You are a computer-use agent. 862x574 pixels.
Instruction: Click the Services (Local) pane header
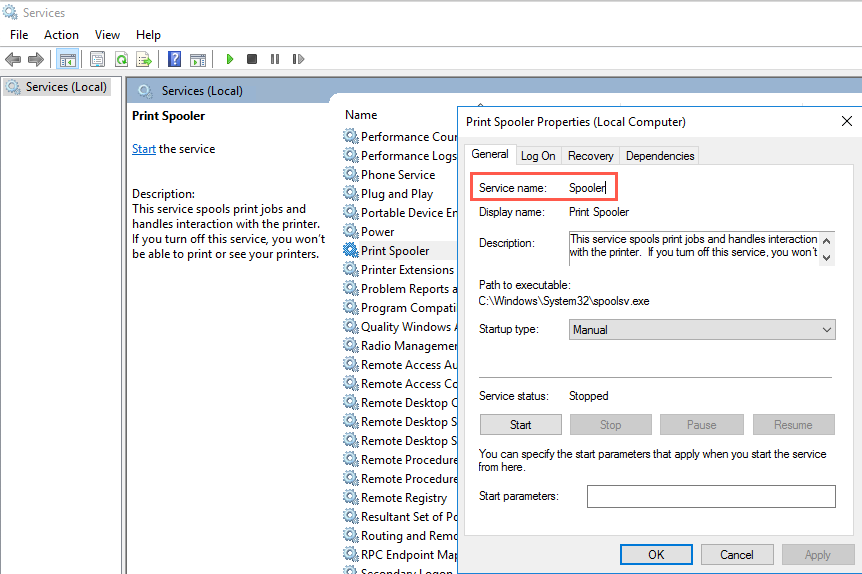[x=202, y=91]
